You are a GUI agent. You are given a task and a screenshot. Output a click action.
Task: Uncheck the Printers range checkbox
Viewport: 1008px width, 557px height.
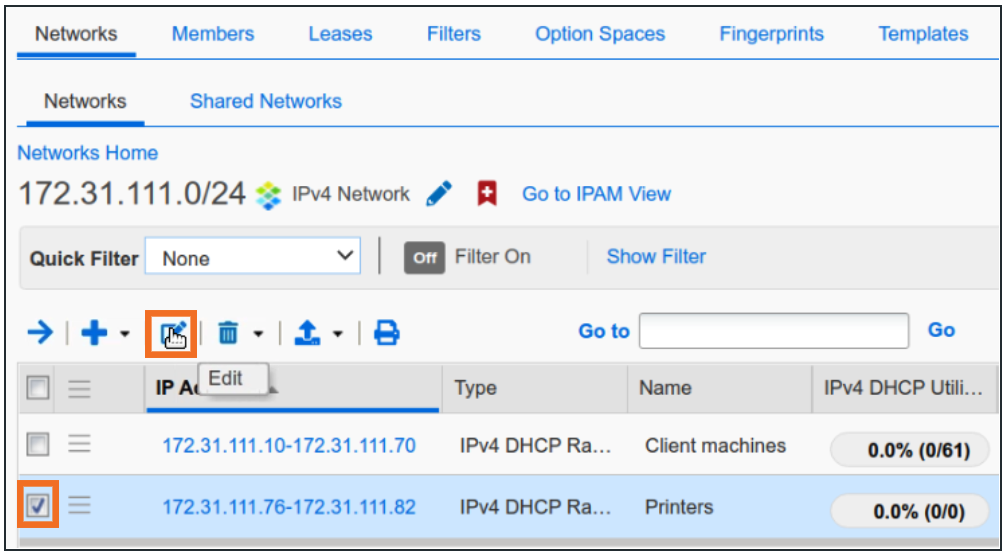(x=38, y=507)
